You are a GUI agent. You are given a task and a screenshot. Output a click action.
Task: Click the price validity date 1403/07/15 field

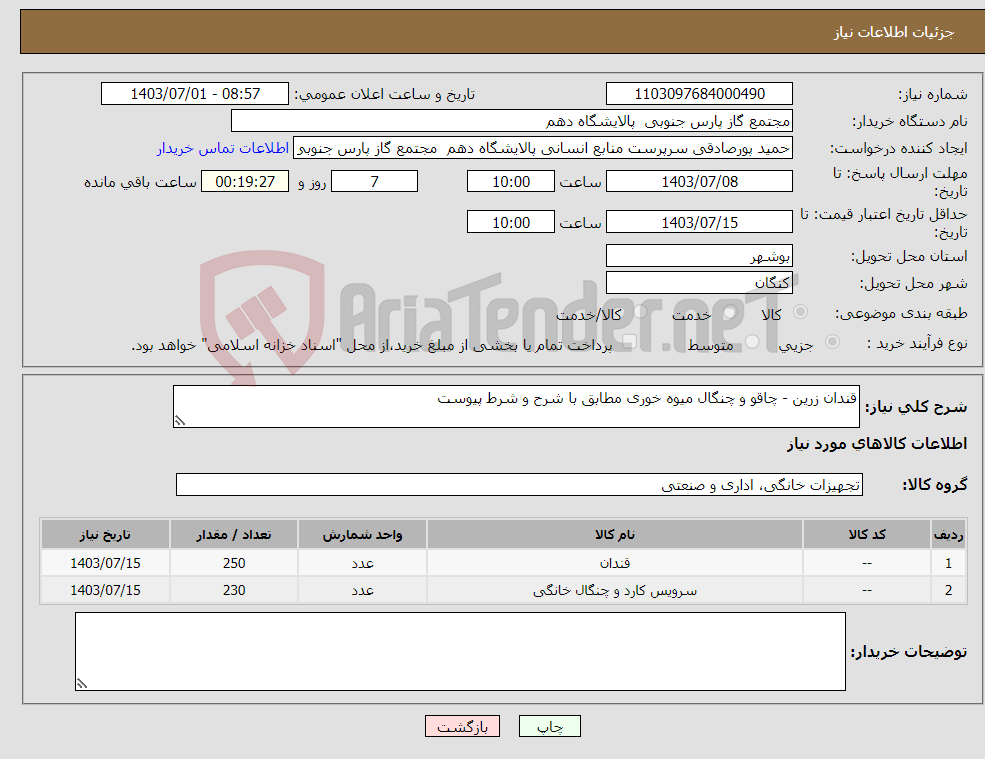(x=699, y=222)
